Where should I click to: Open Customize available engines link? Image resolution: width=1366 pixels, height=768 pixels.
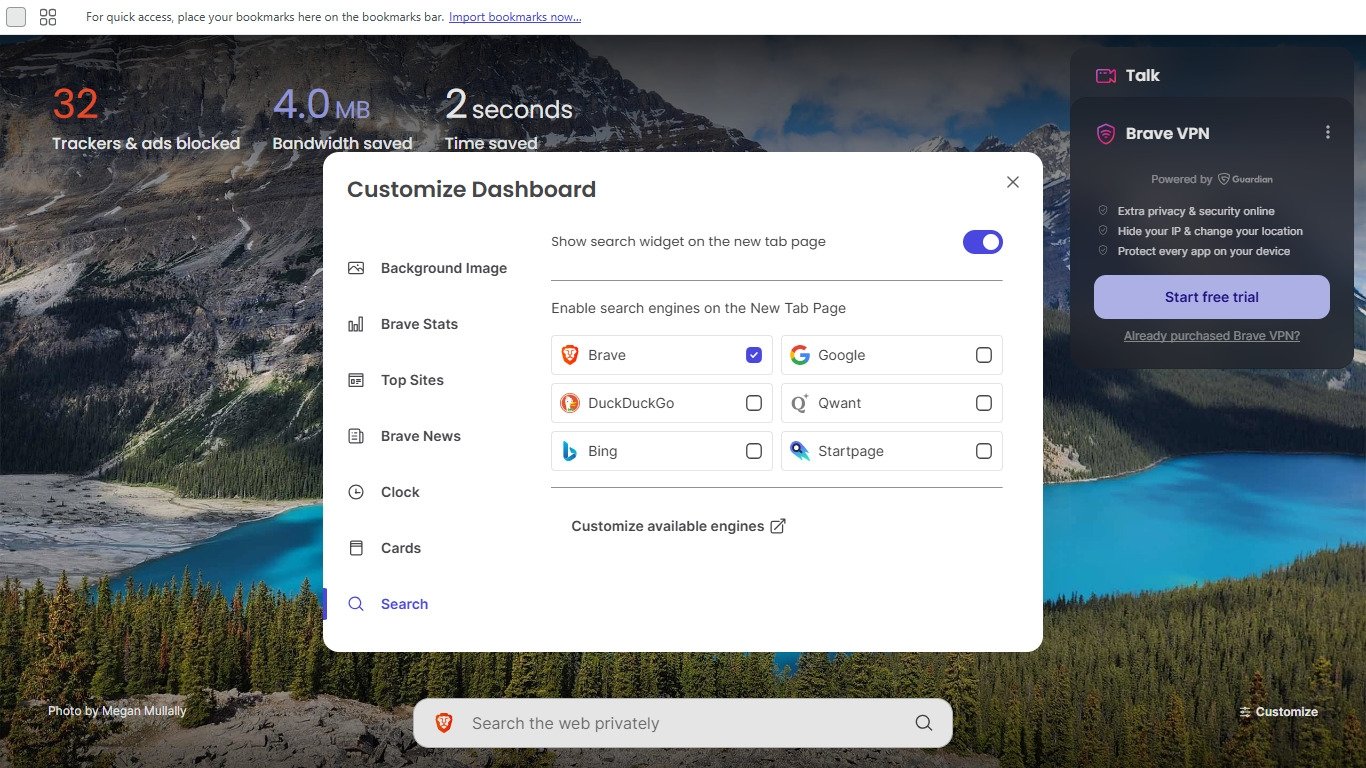[678, 526]
